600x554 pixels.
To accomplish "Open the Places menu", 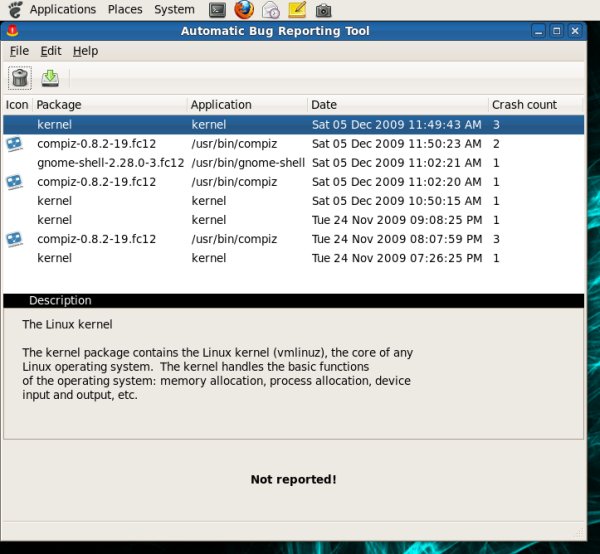I will coord(125,9).
